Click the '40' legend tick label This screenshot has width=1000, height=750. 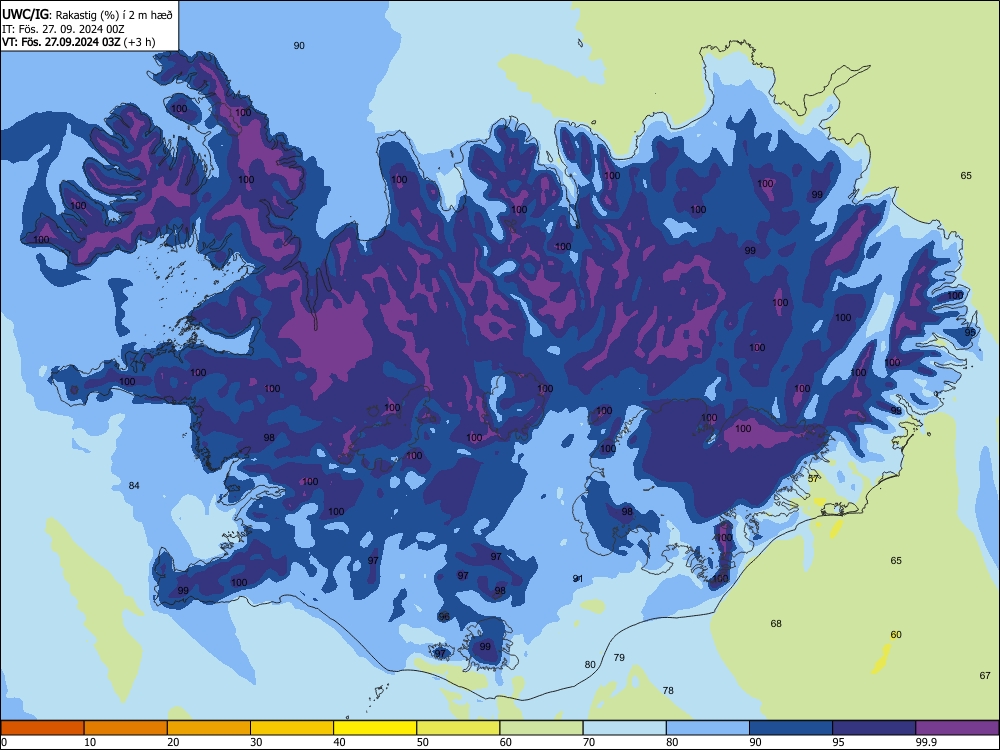pyautogui.click(x=340, y=742)
